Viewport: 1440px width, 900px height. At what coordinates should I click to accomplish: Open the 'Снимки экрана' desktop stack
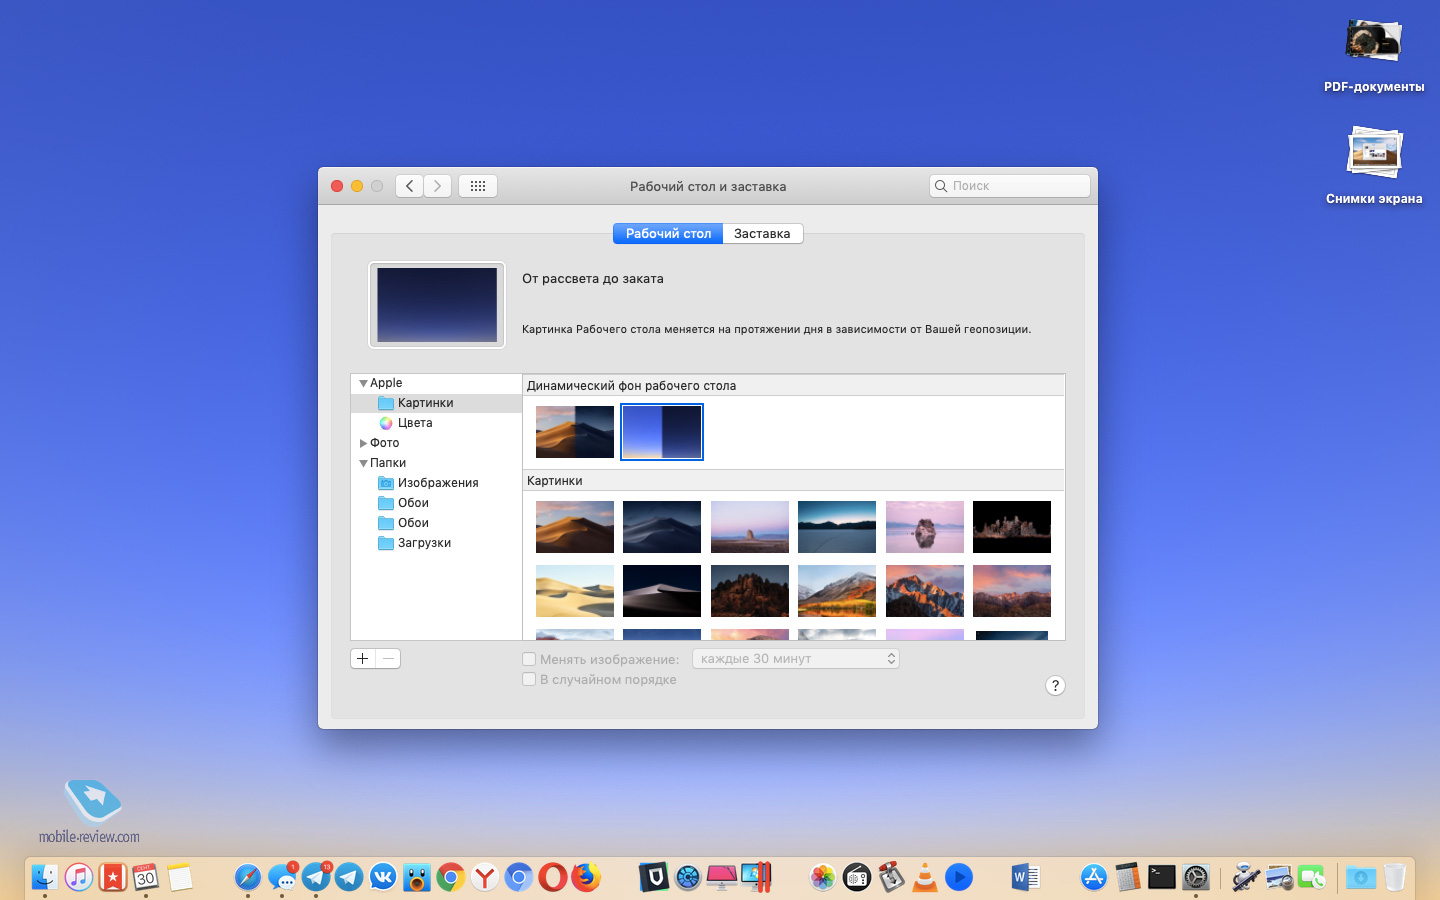[1374, 165]
